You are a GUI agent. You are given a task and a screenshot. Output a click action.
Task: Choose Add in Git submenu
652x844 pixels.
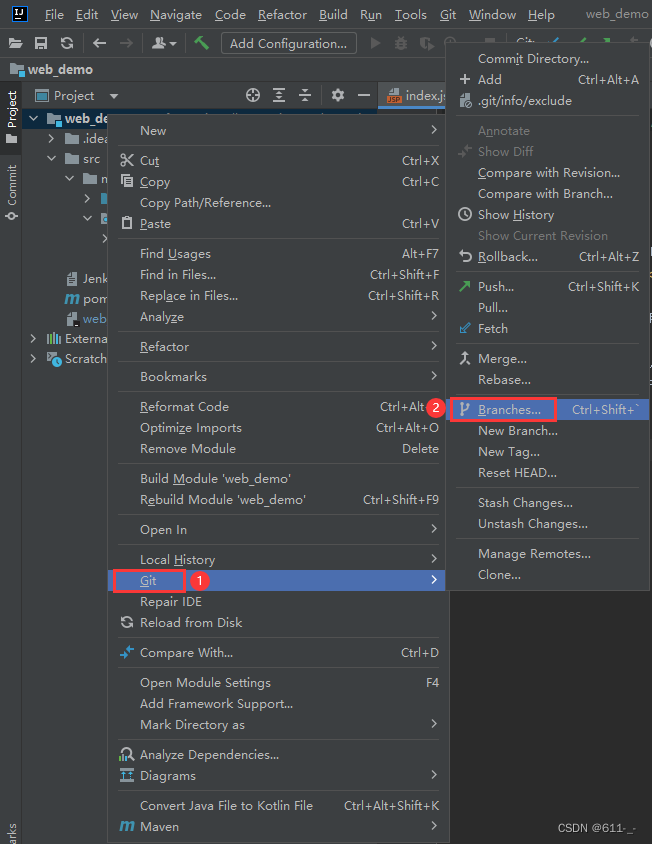point(549,79)
